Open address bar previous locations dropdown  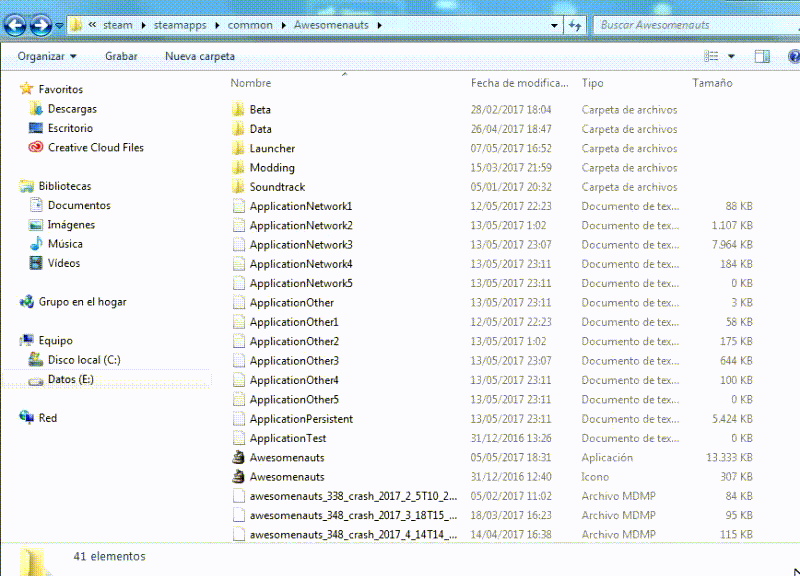point(554,25)
